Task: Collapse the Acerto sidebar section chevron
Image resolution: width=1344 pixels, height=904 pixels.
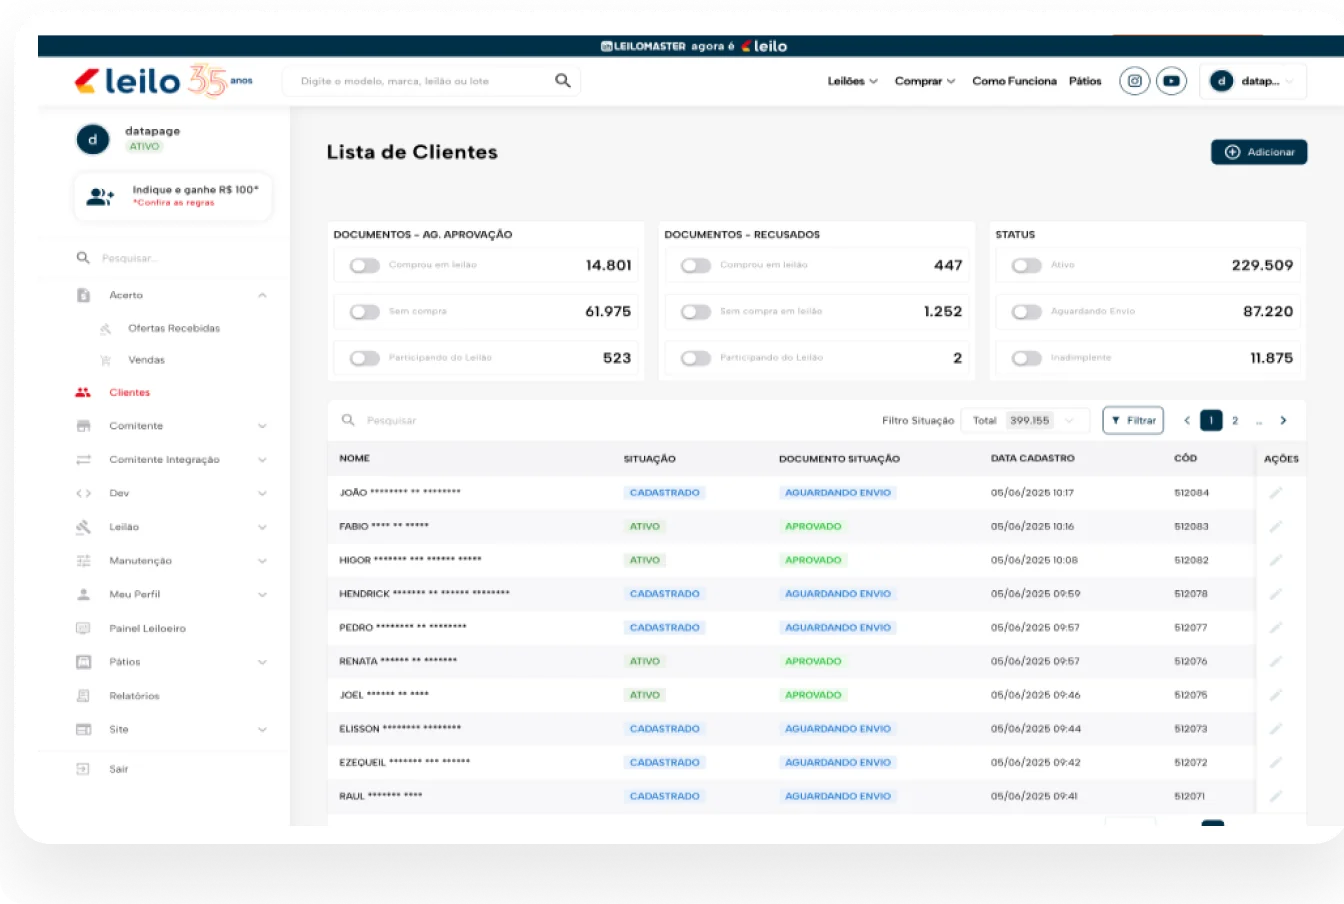Action: point(262,295)
